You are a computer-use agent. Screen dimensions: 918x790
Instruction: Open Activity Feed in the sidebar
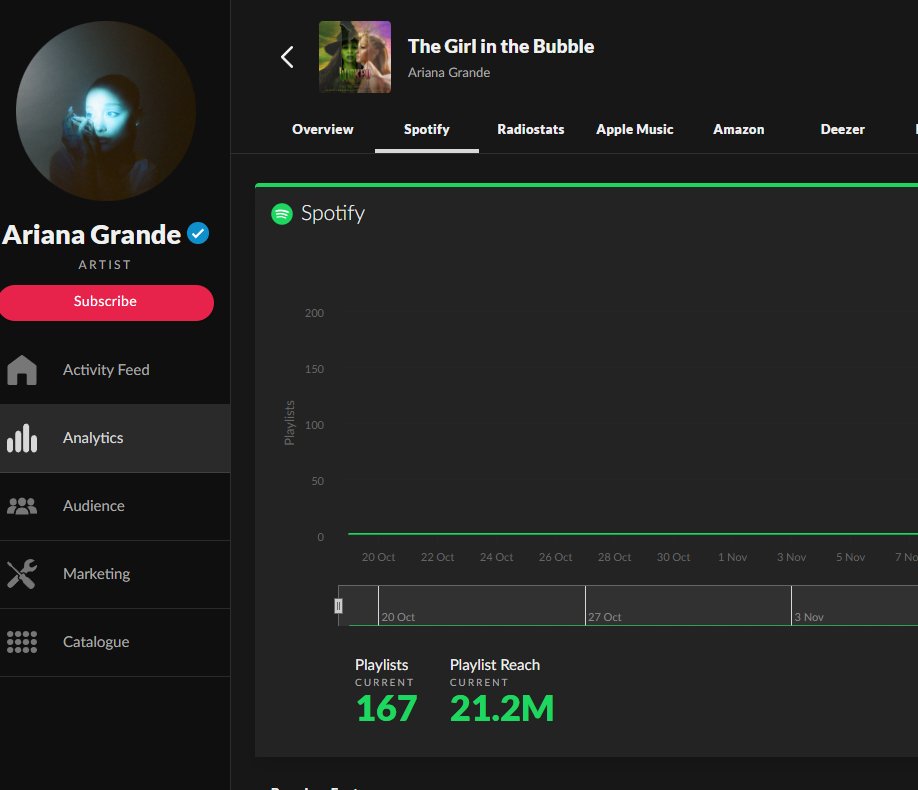pyautogui.click(x=115, y=370)
